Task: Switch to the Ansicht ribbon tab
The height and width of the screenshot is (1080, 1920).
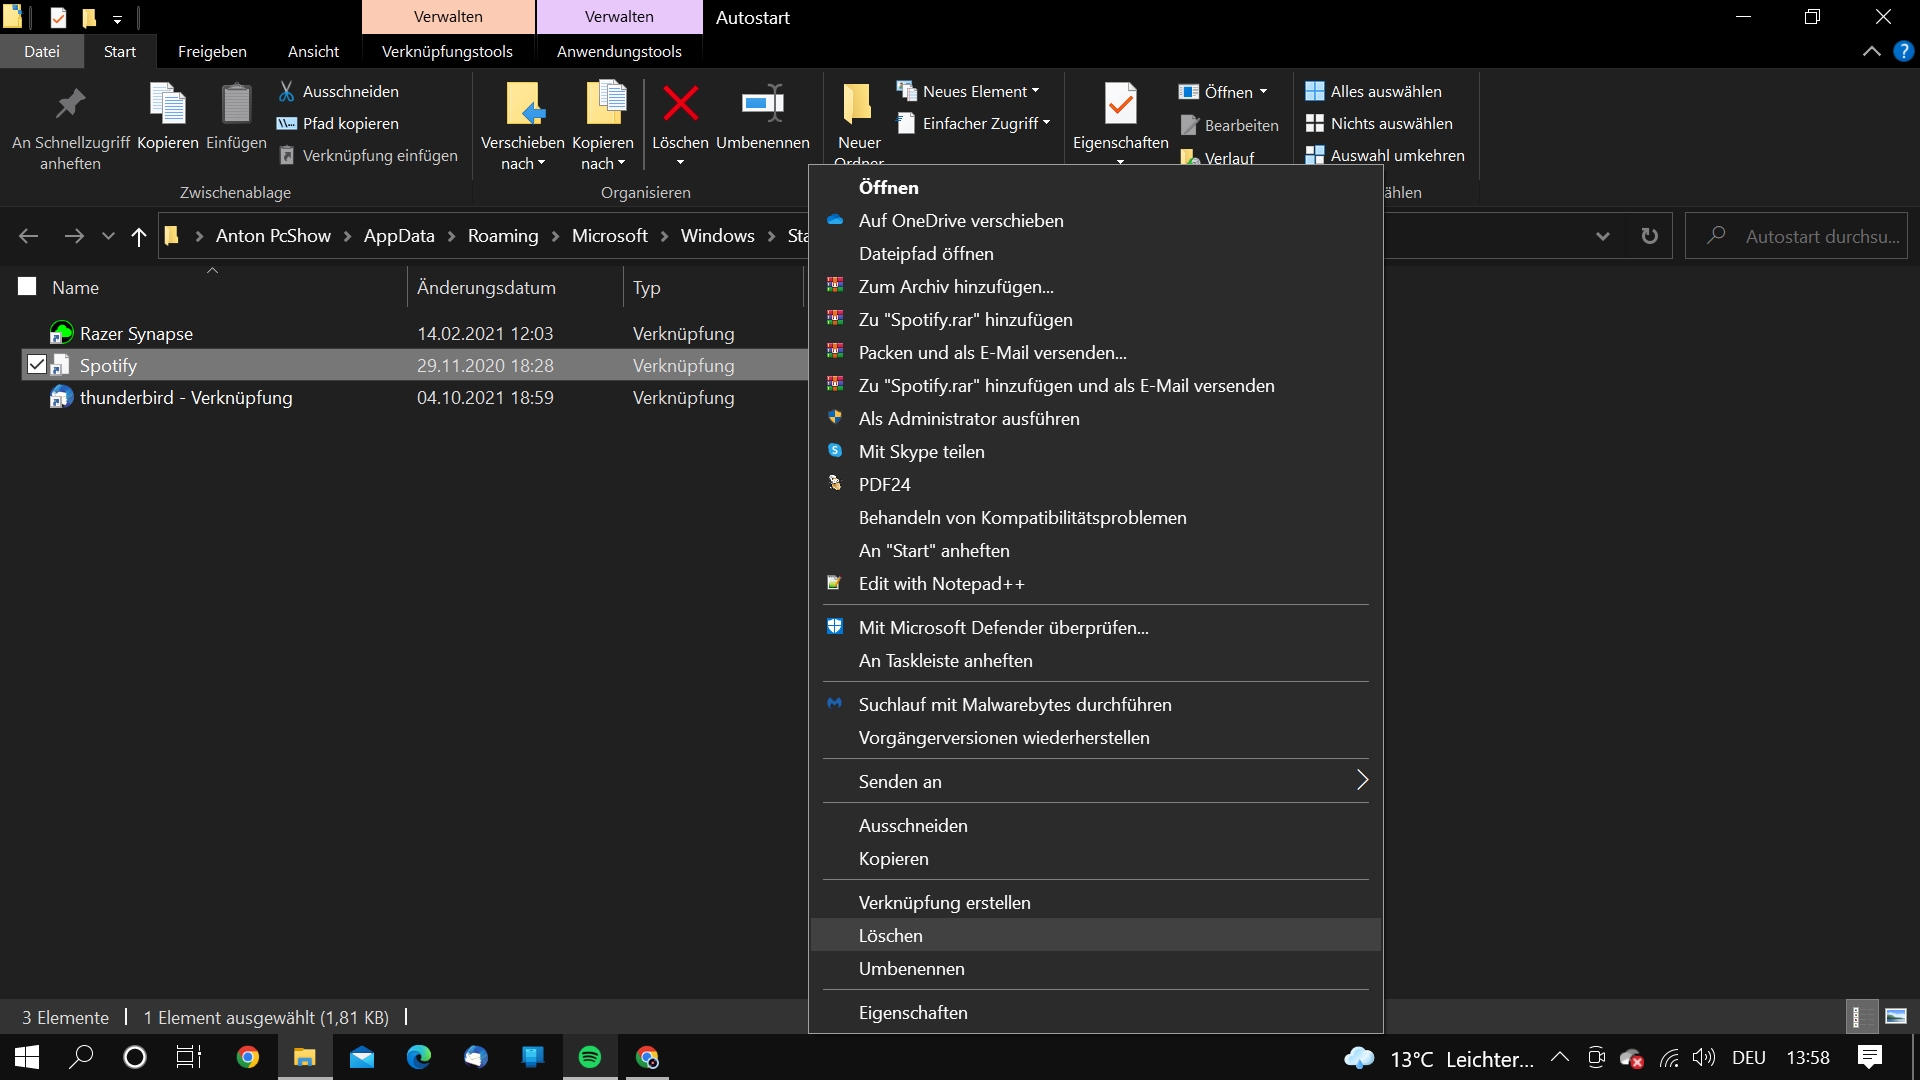Action: click(x=313, y=51)
